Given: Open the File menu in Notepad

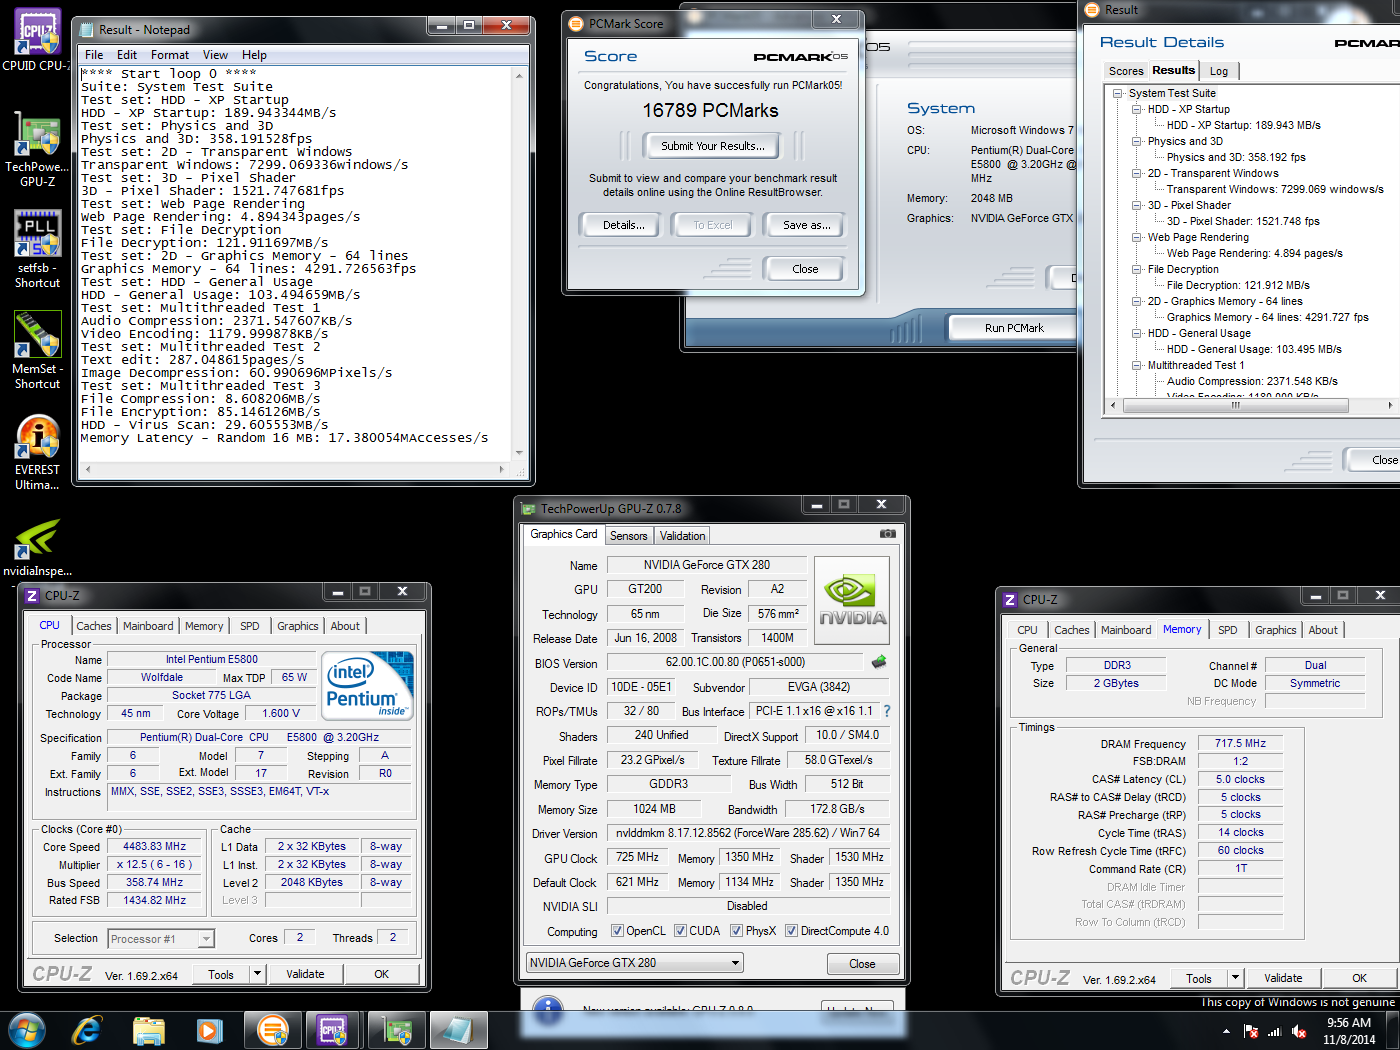Looking at the screenshot, I should (94, 55).
